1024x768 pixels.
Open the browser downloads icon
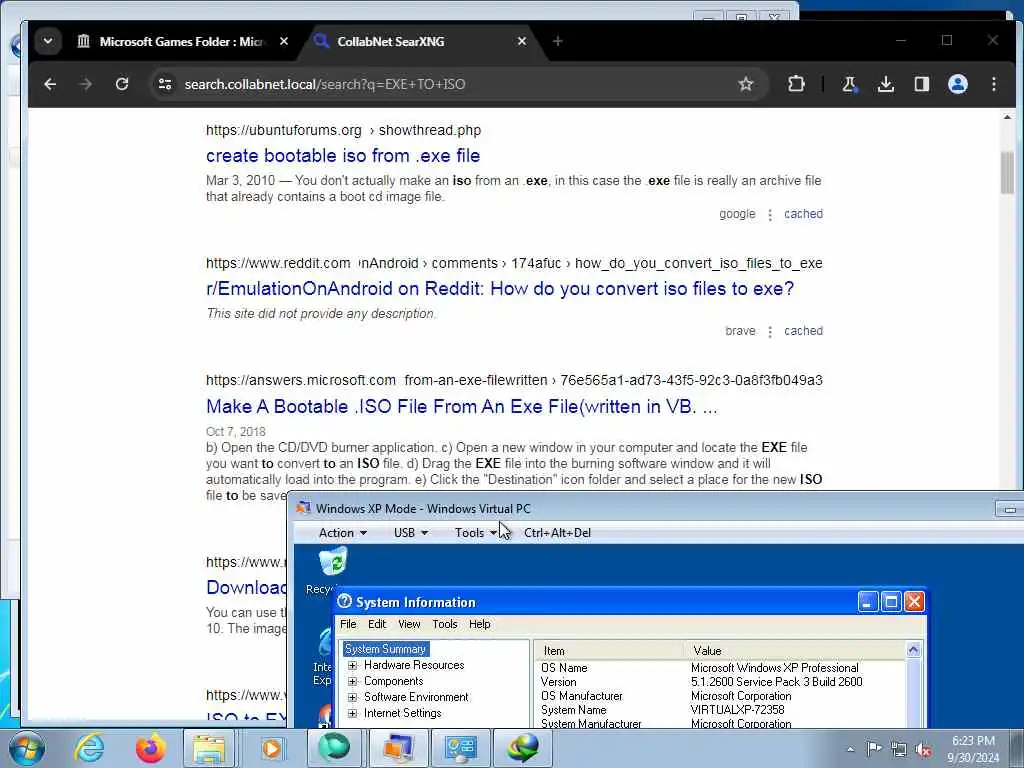[886, 84]
